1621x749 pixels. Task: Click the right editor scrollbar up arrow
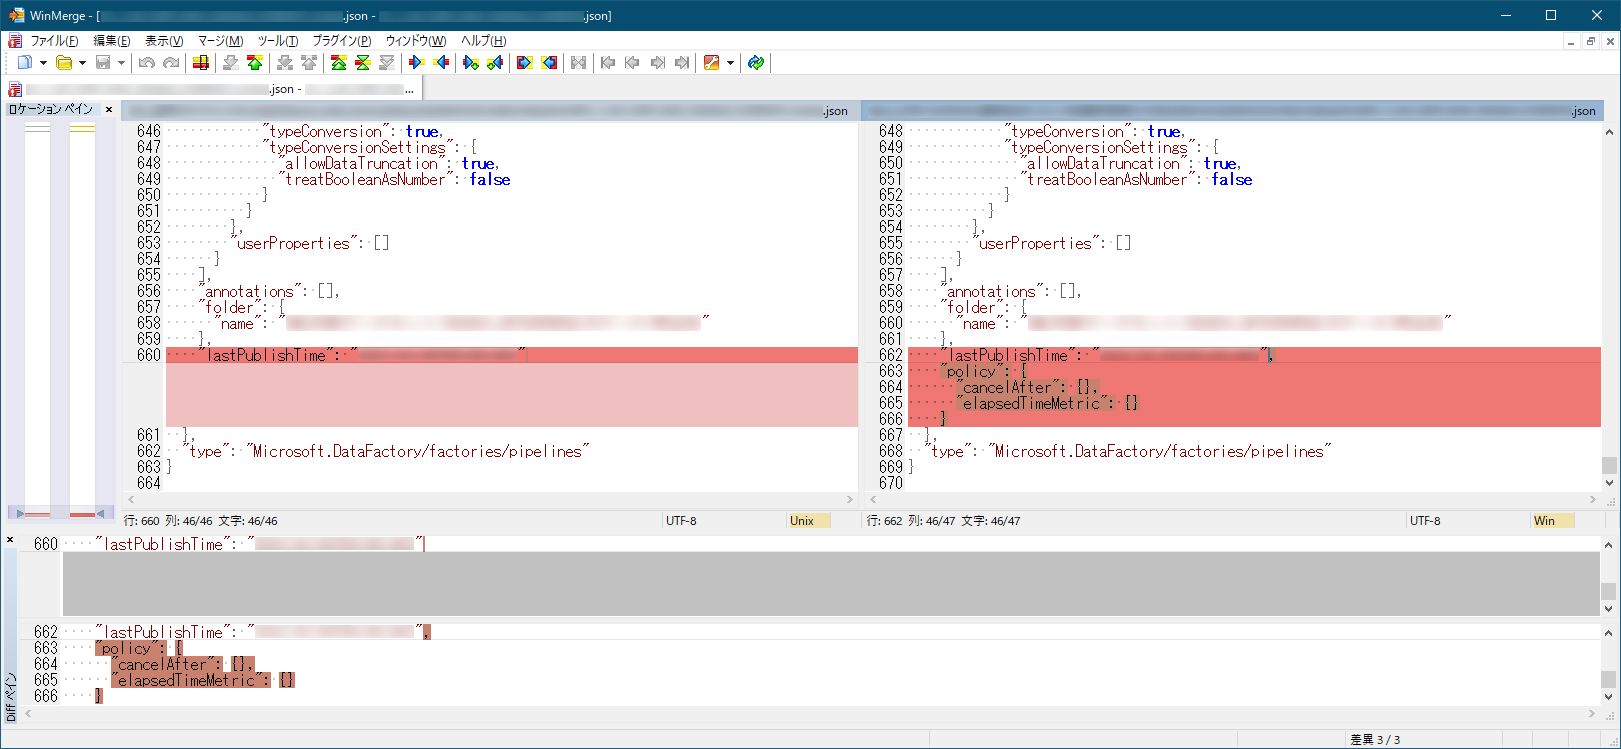pos(1609,132)
